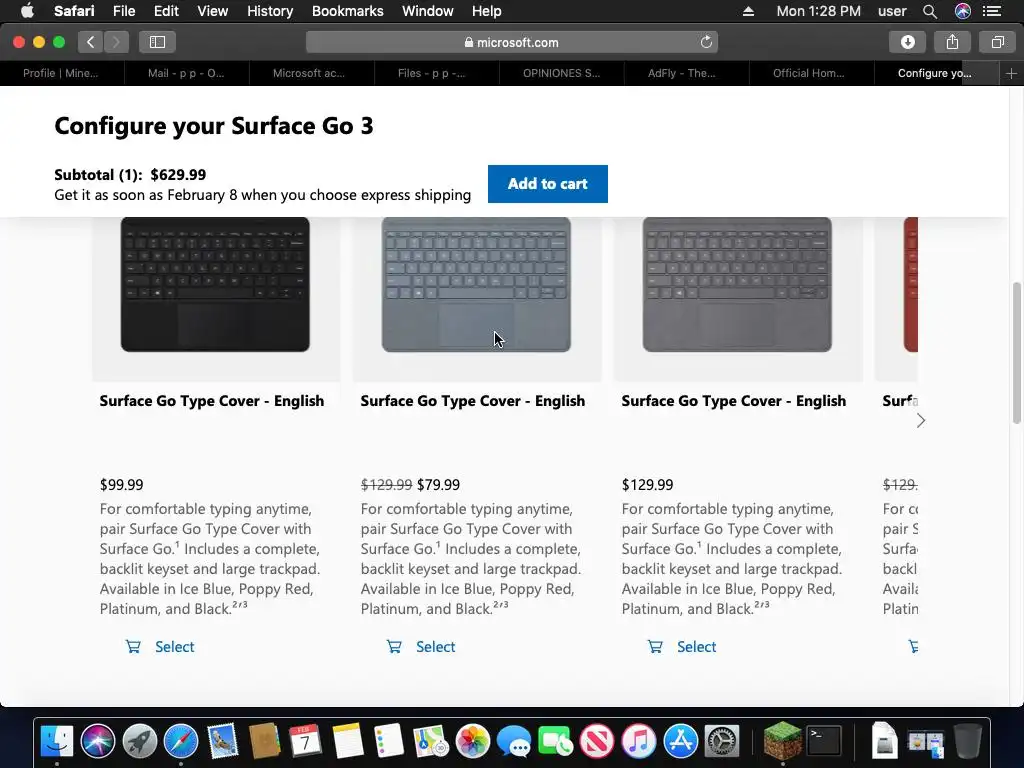Image resolution: width=1024 pixels, height=768 pixels.
Task: Open Spotlight search in the menu bar
Action: point(930,11)
